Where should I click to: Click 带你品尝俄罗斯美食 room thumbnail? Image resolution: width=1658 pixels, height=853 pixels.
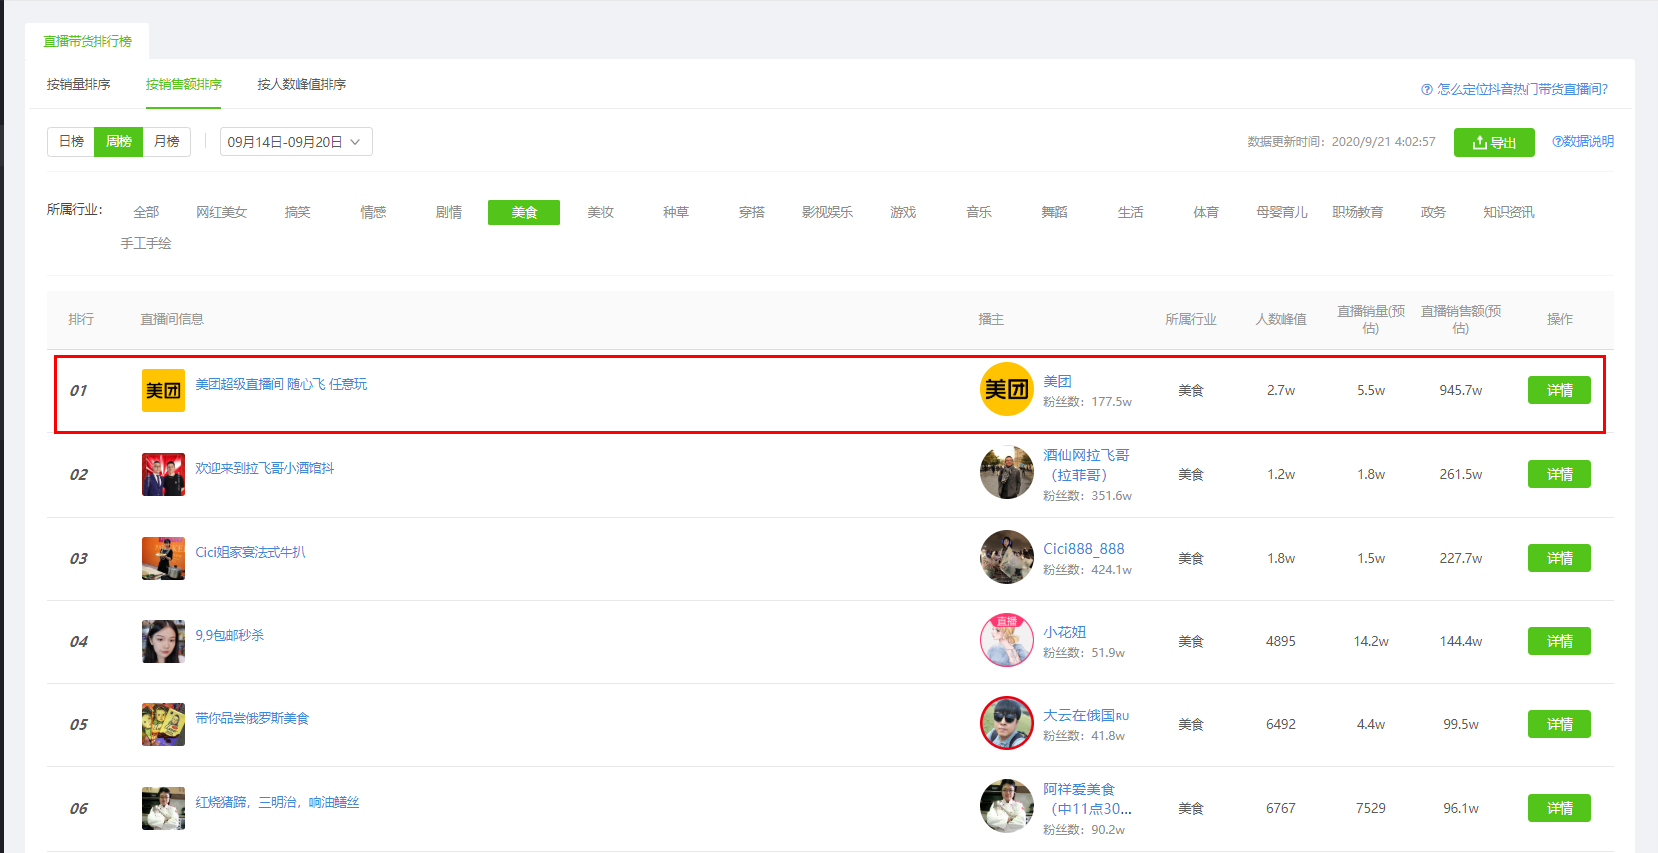click(163, 724)
